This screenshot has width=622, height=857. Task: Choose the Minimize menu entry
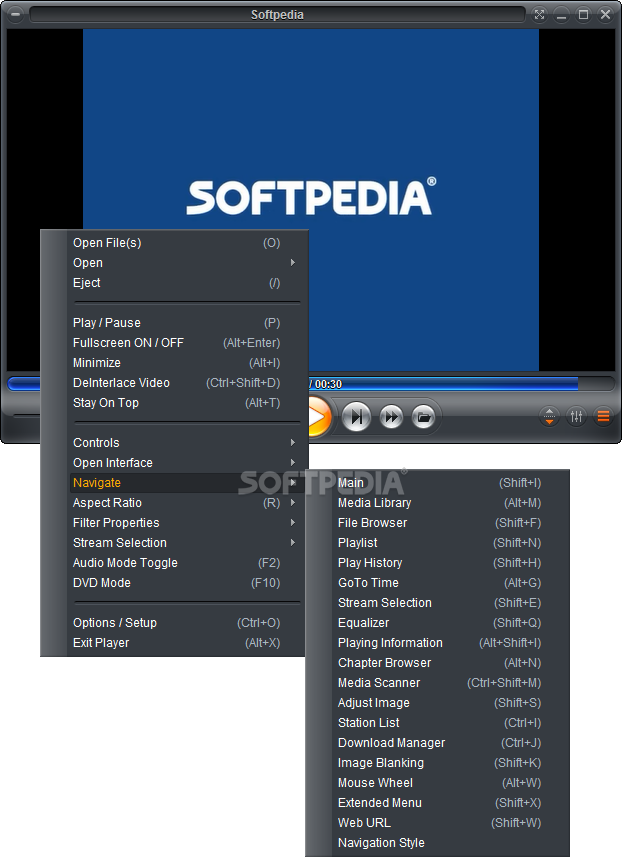[186, 363]
